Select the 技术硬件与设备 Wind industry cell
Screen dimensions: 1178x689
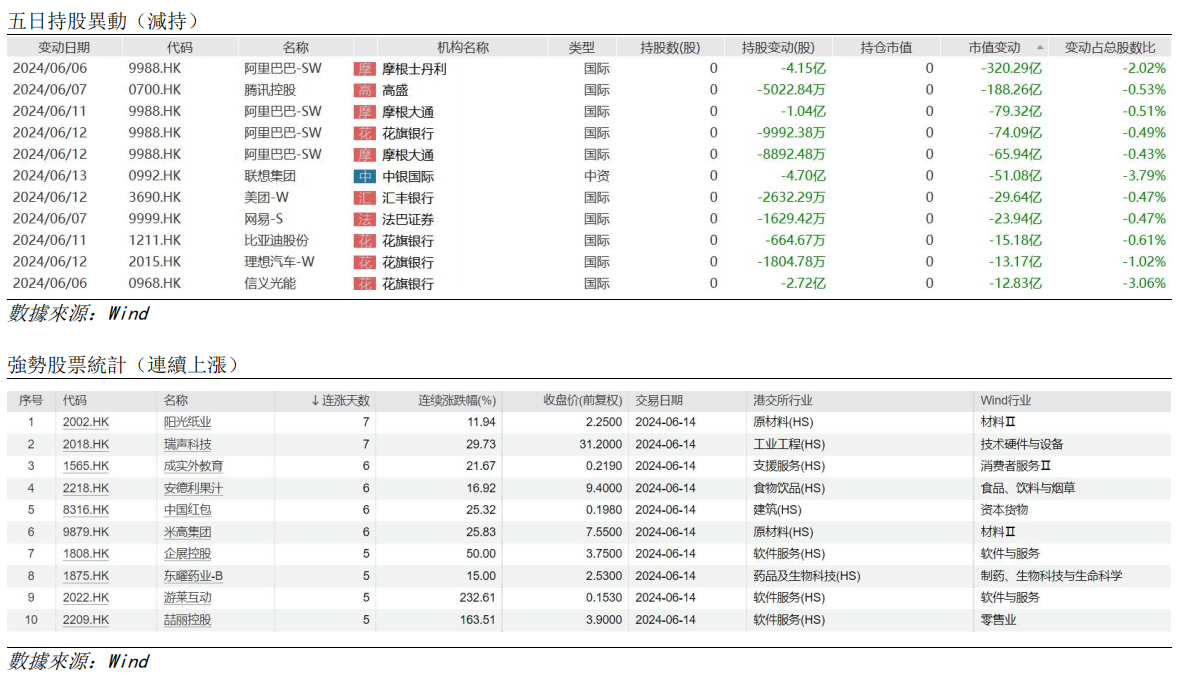tap(1022, 444)
